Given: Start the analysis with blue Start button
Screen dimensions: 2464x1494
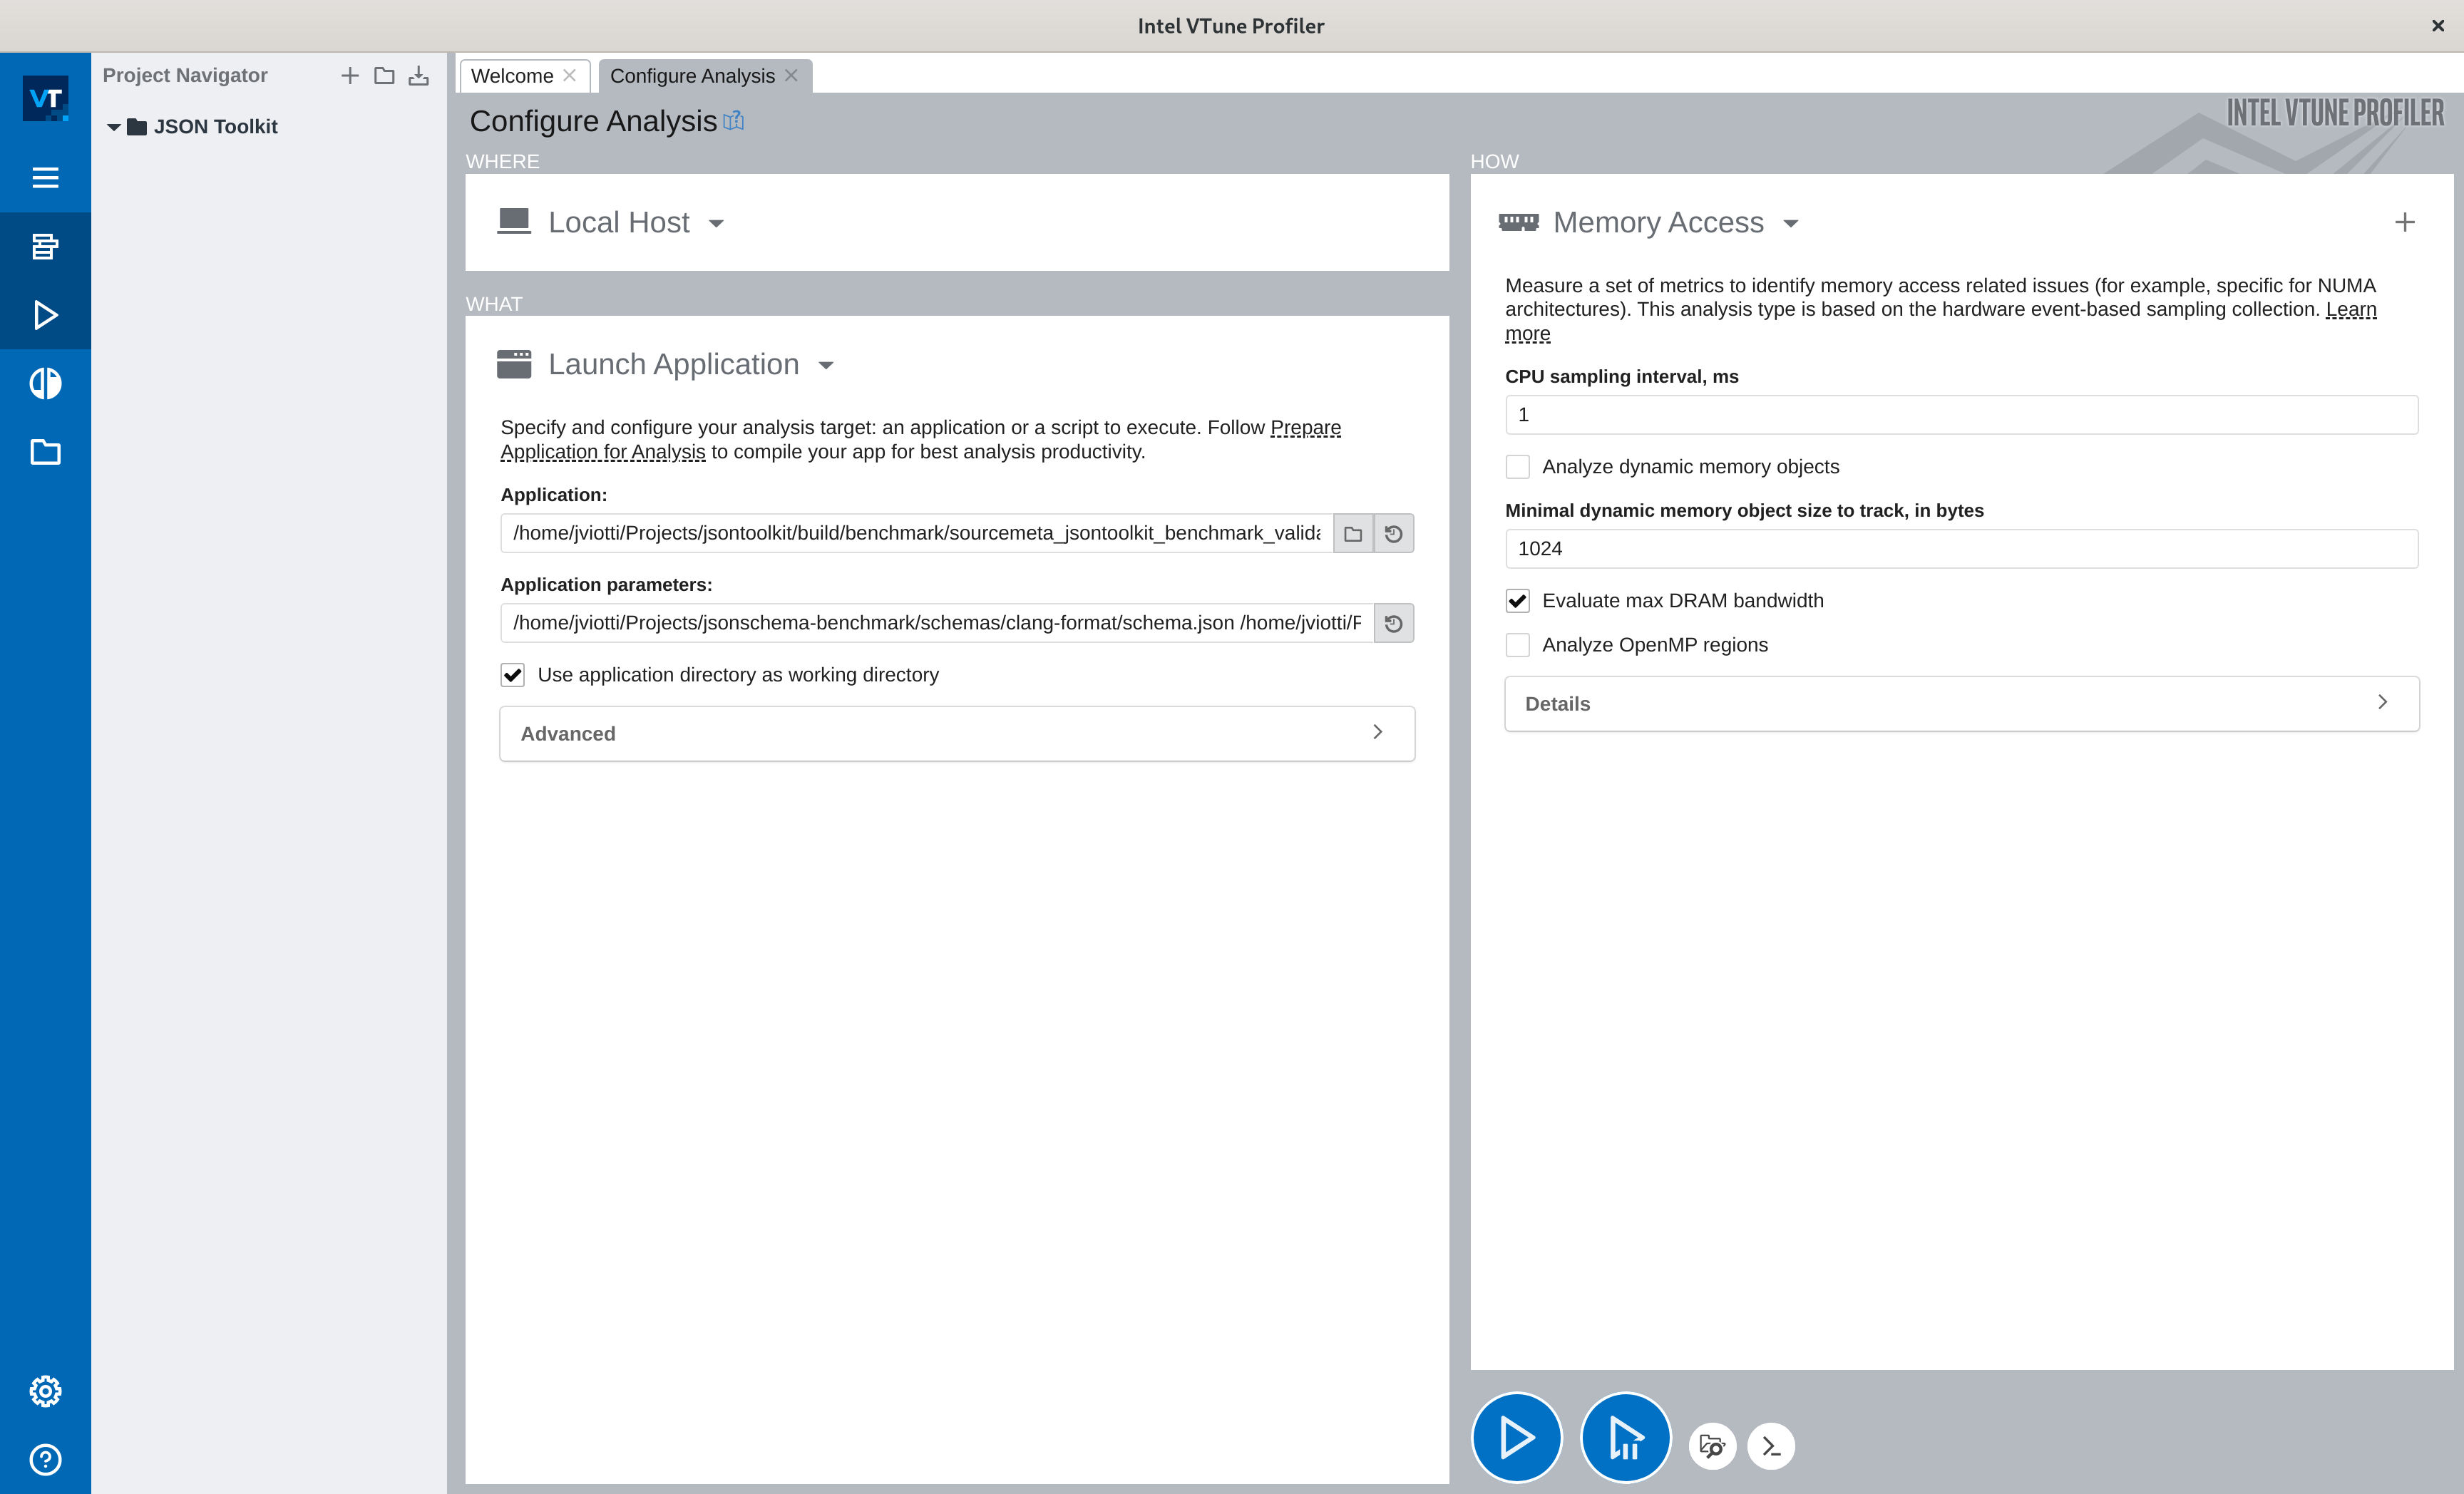Looking at the screenshot, I should tap(1516, 1437).
